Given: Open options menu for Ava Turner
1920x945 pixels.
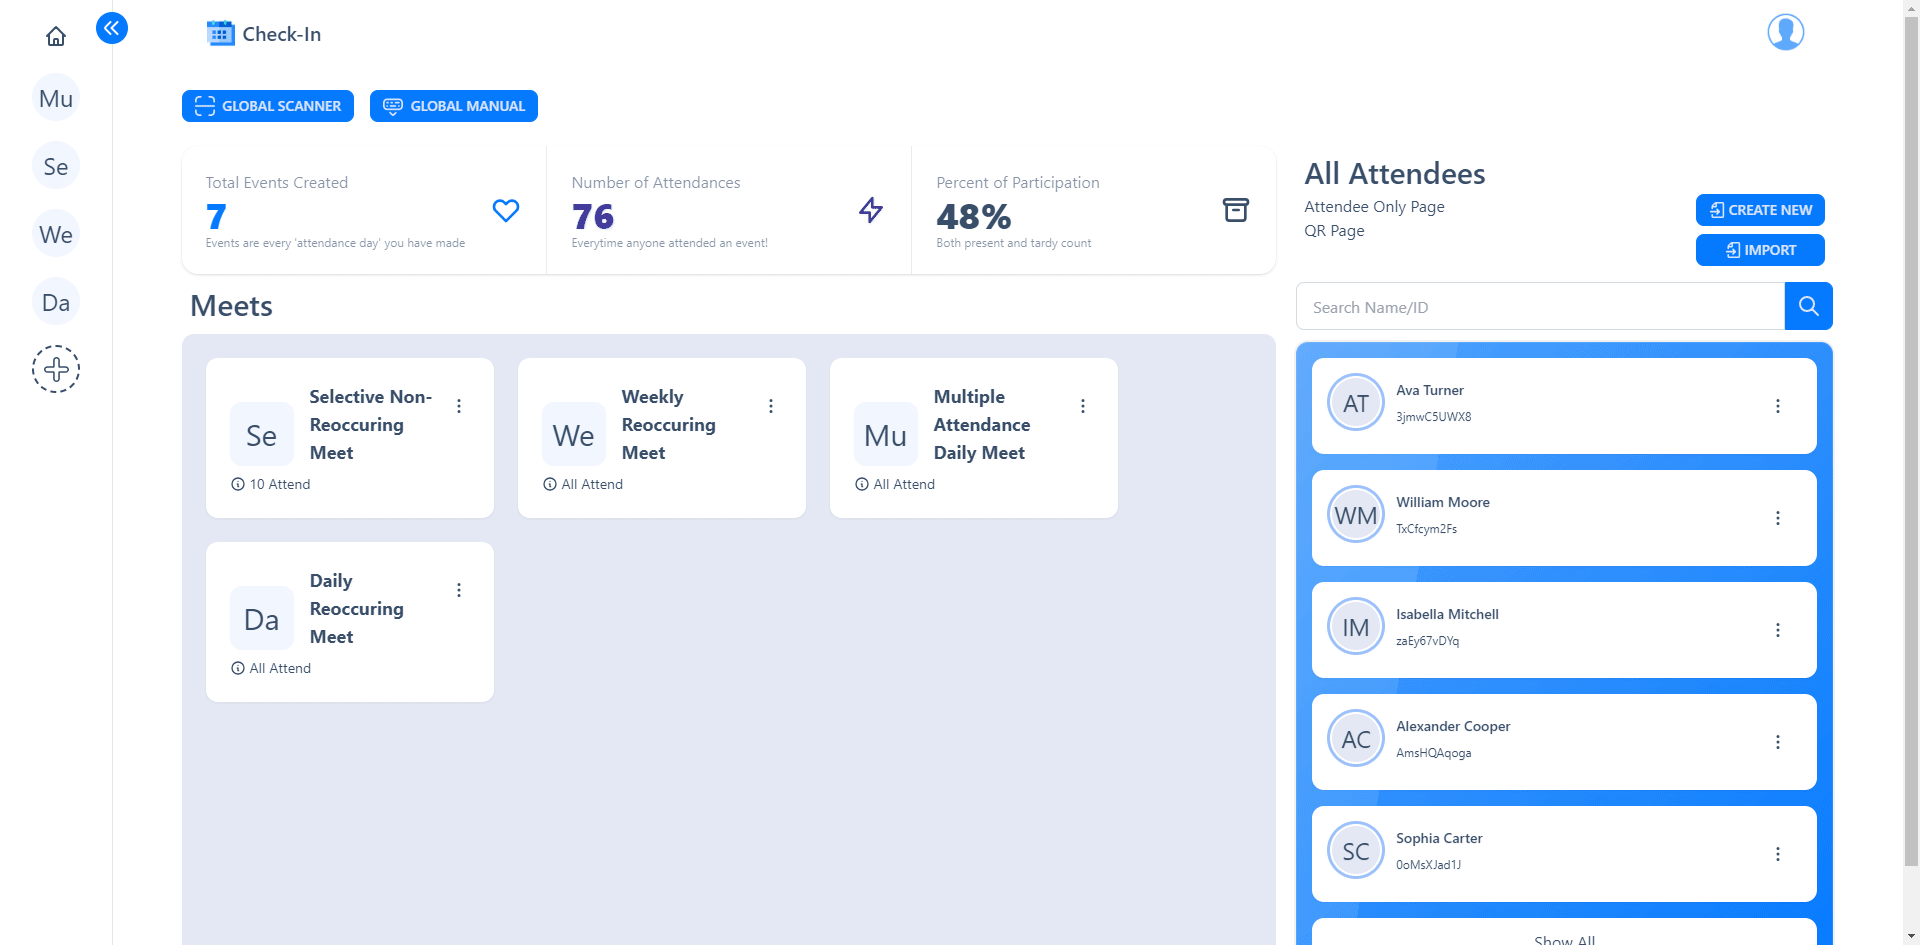Looking at the screenshot, I should (x=1778, y=406).
